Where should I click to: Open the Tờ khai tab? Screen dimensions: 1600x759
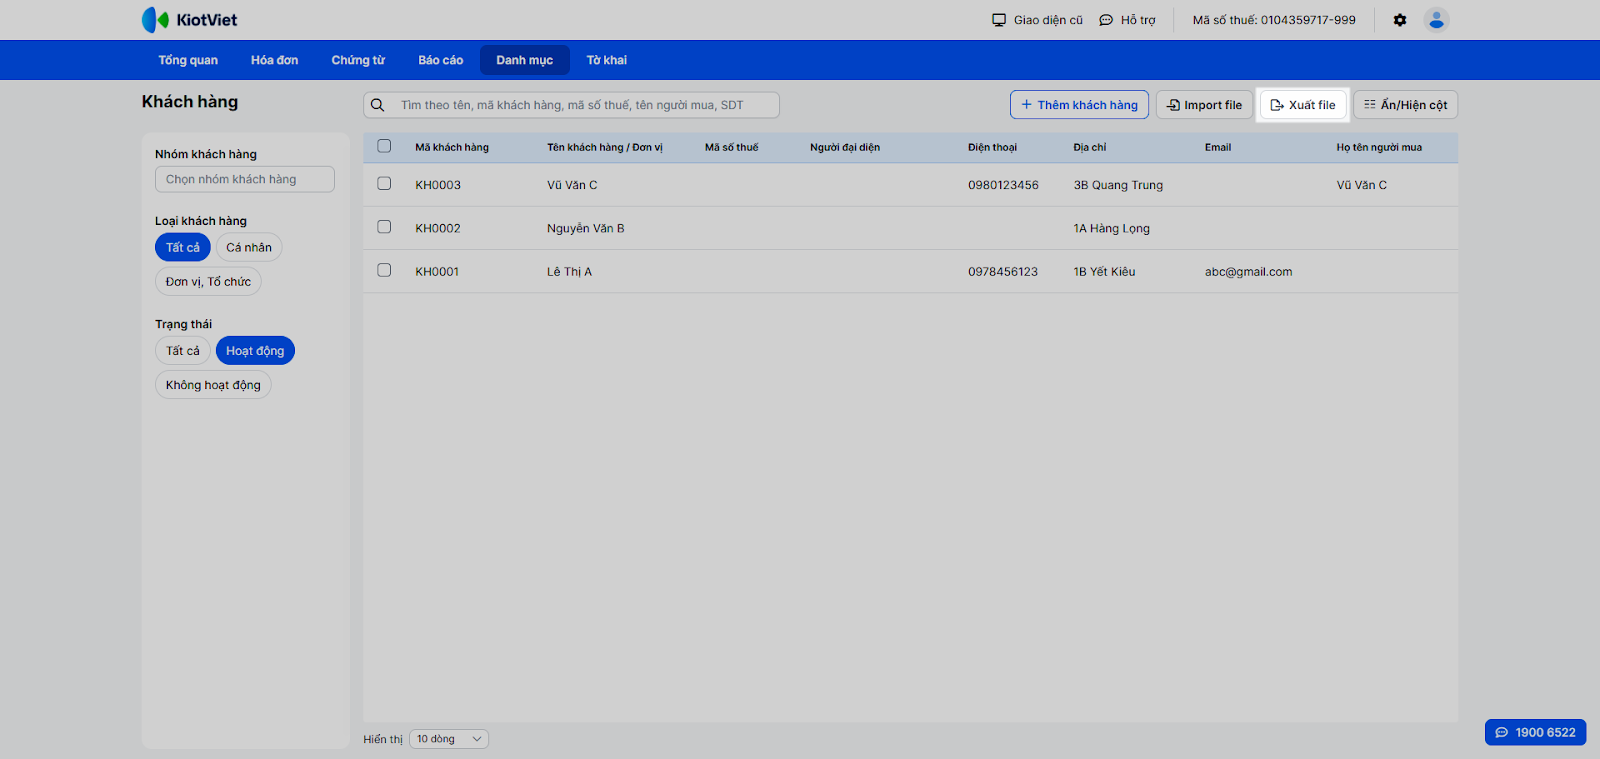(607, 60)
